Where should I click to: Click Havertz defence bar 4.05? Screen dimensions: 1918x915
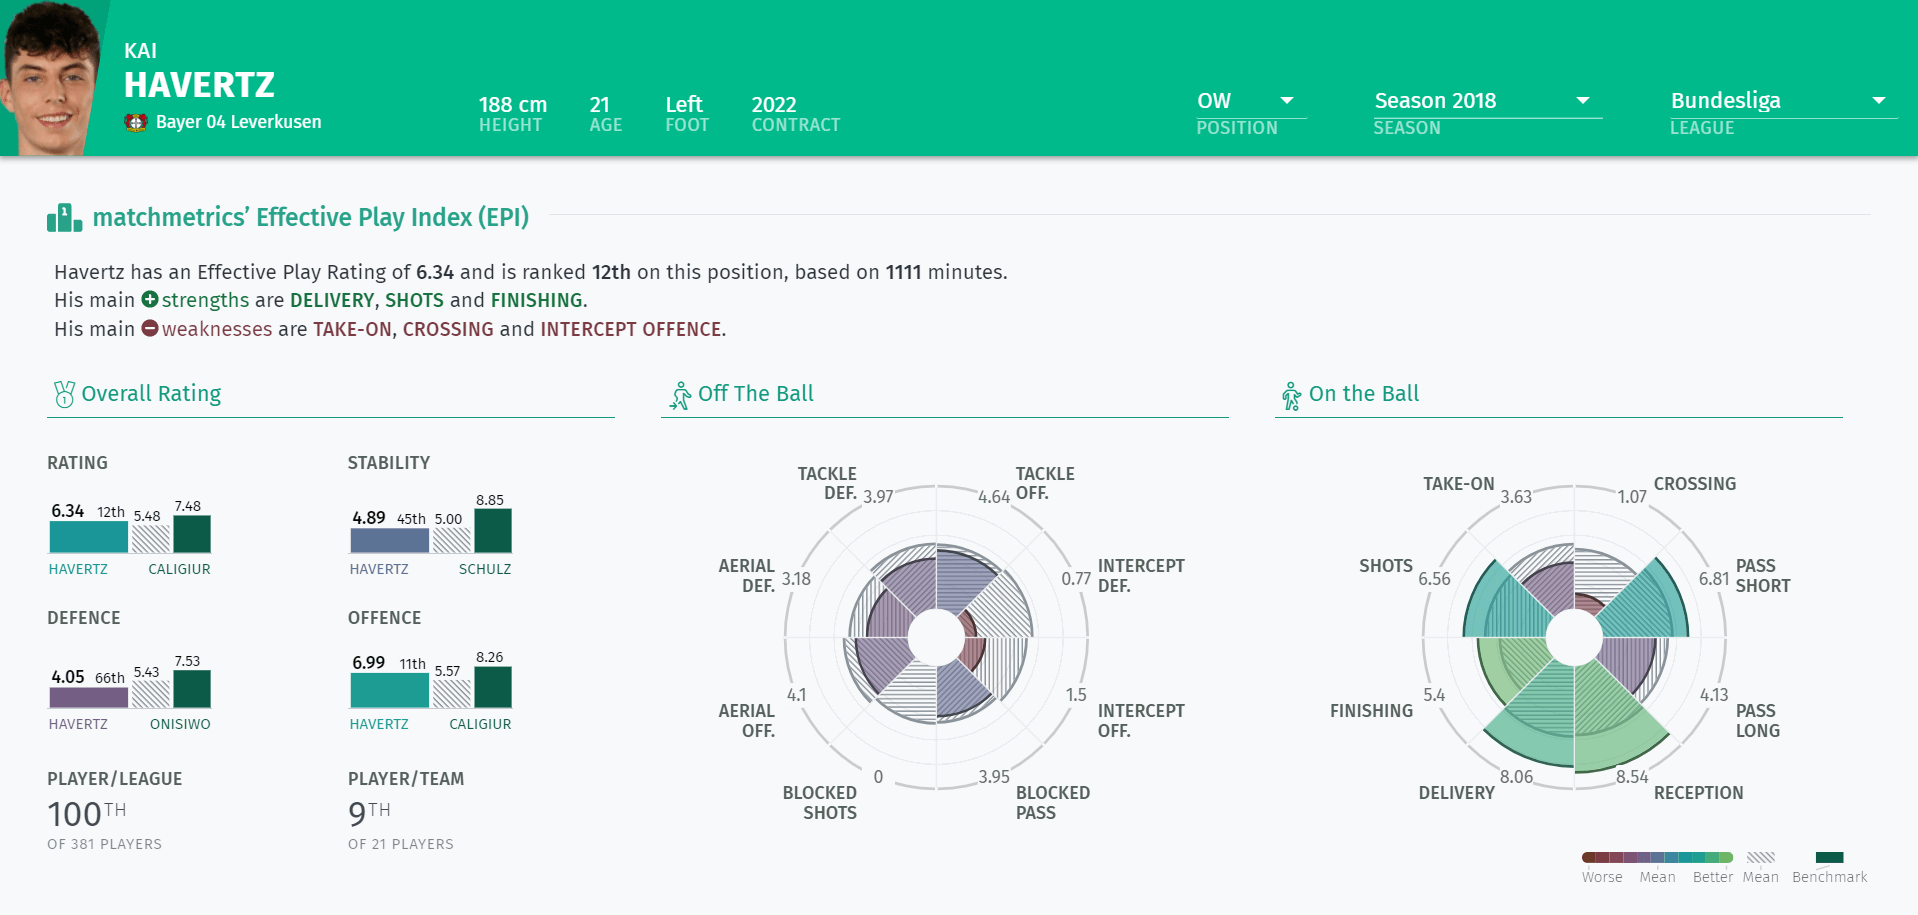pos(89,697)
